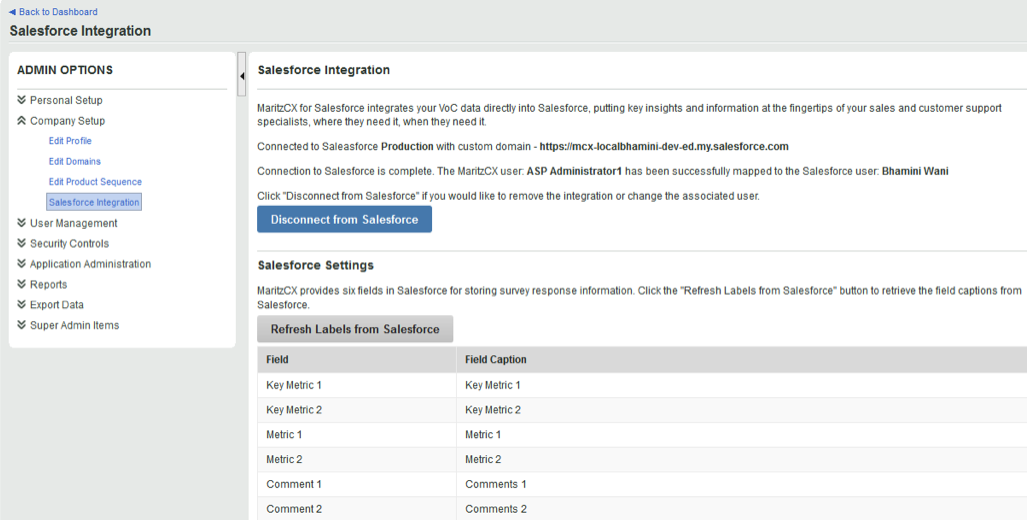Open the Edit Product Sequence link
This screenshot has width=1027, height=520.
click(x=95, y=181)
